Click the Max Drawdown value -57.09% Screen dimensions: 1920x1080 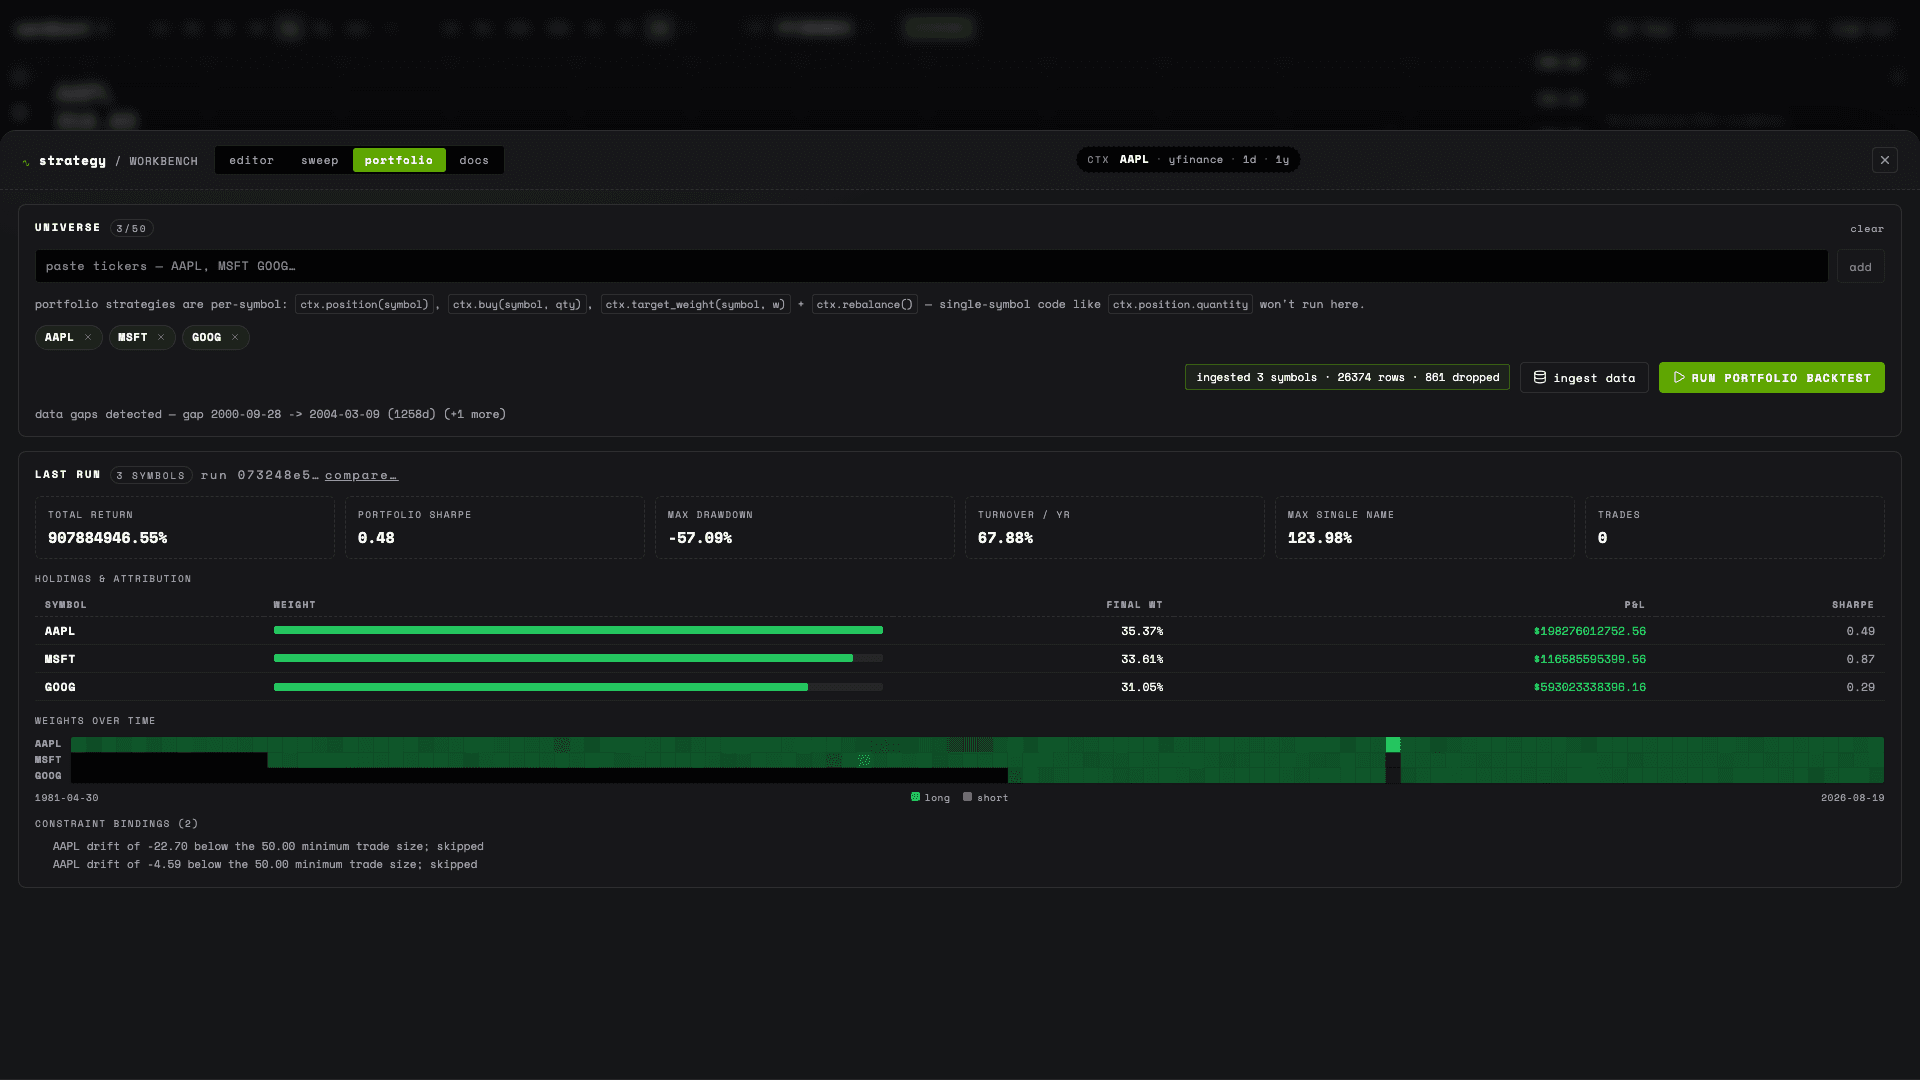tap(700, 538)
